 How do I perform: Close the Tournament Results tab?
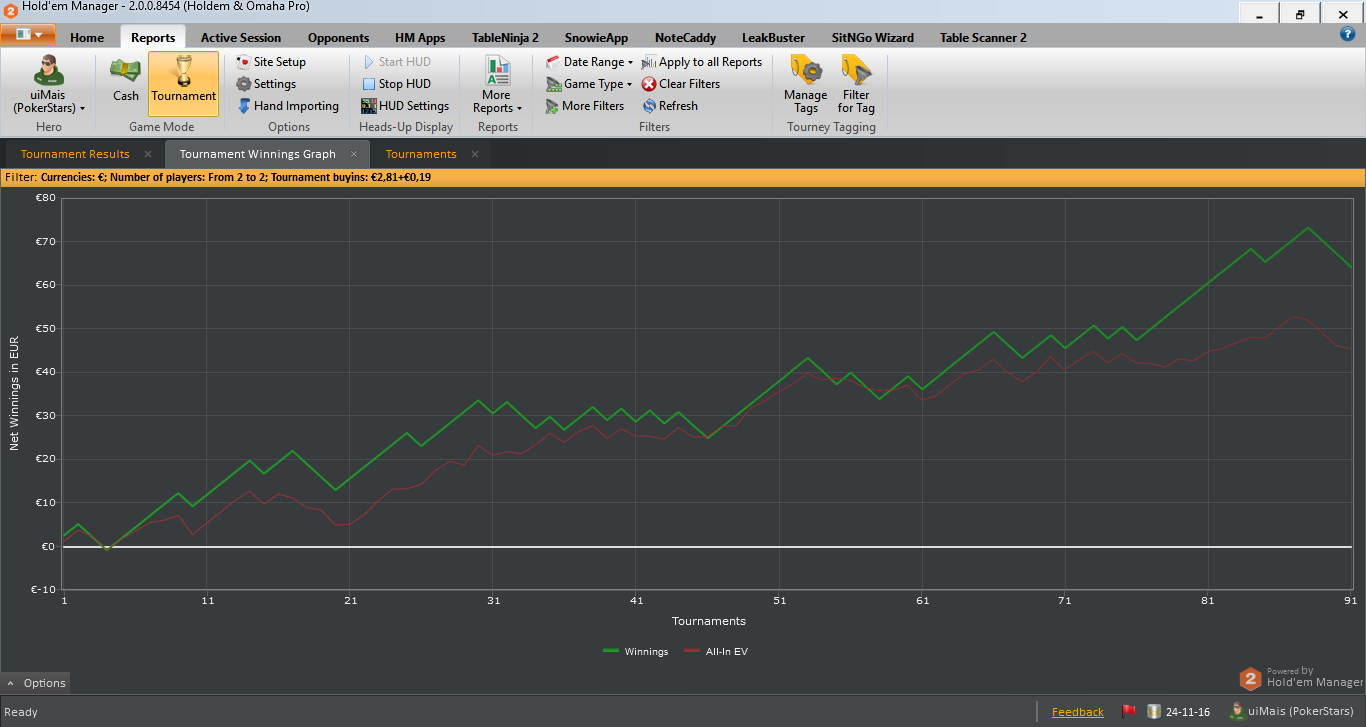click(148, 154)
